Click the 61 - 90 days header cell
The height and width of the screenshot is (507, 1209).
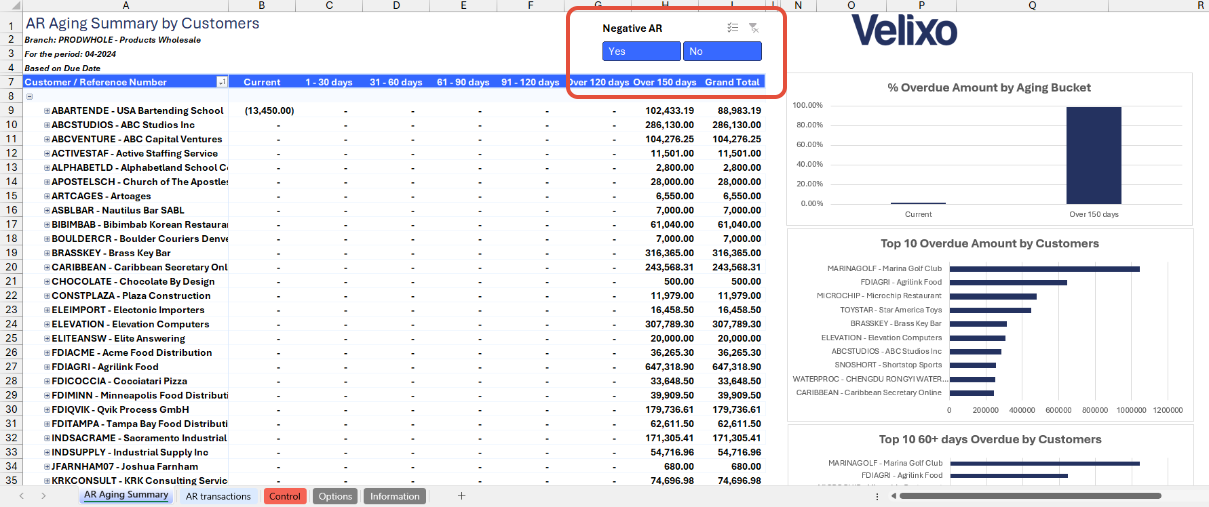pyautogui.click(x=464, y=82)
